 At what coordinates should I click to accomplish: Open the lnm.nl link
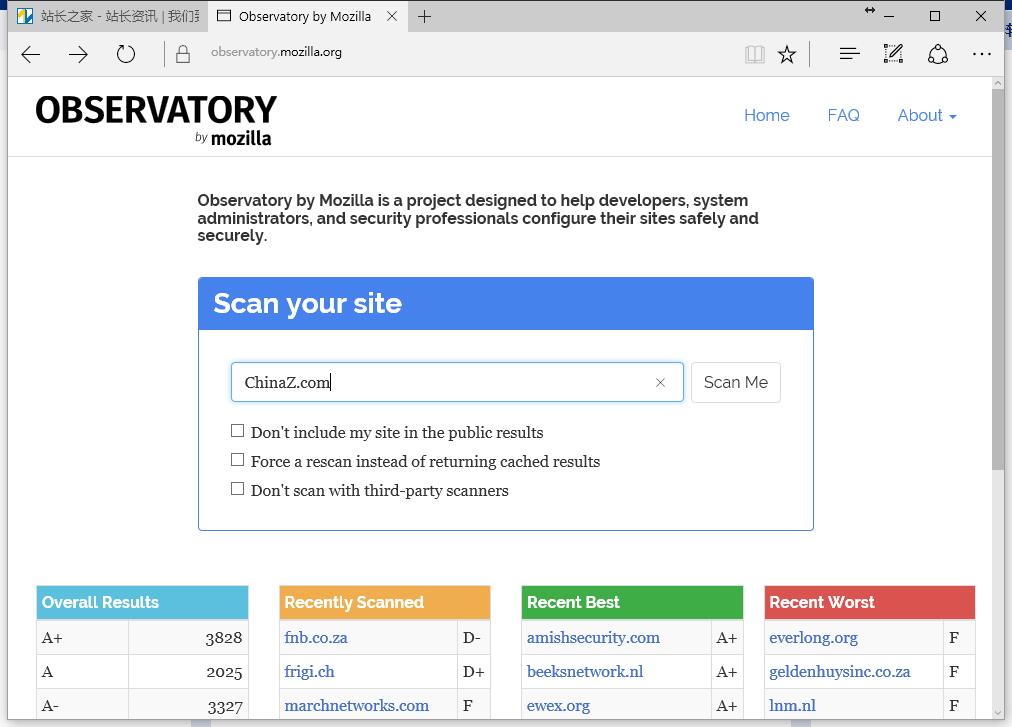[x=792, y=706]
